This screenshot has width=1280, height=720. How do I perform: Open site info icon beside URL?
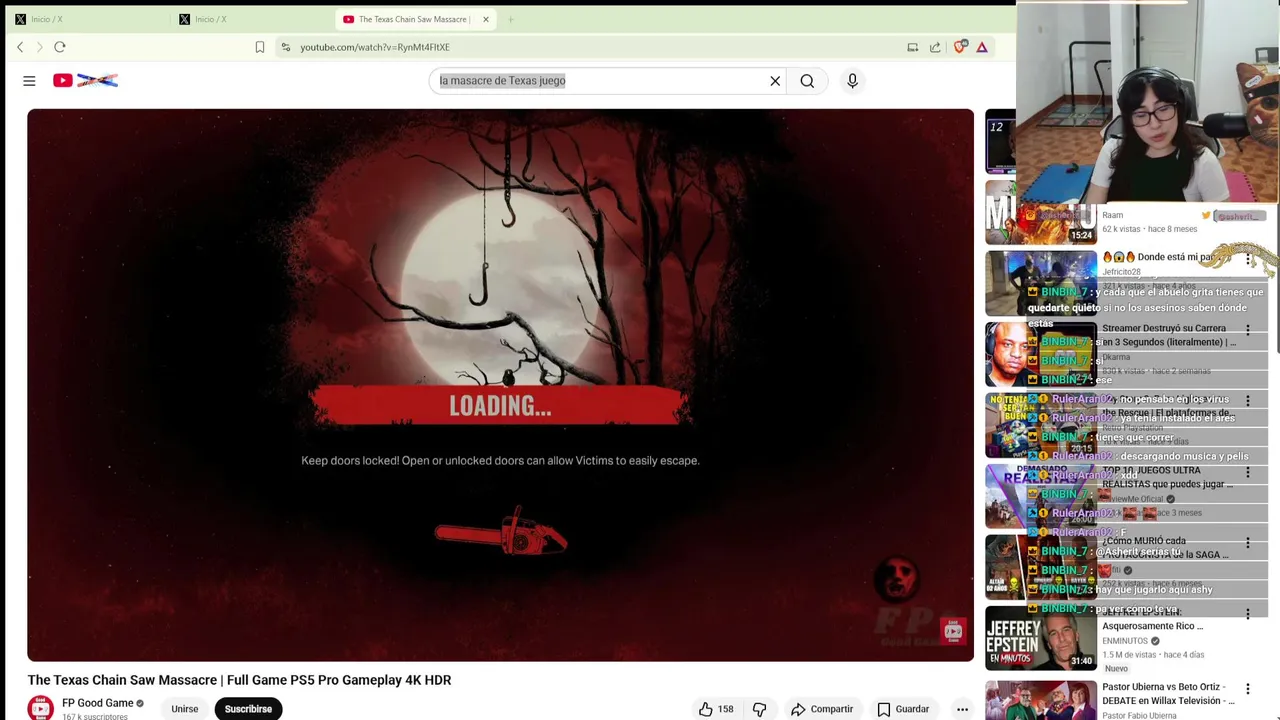pos(286,47)
